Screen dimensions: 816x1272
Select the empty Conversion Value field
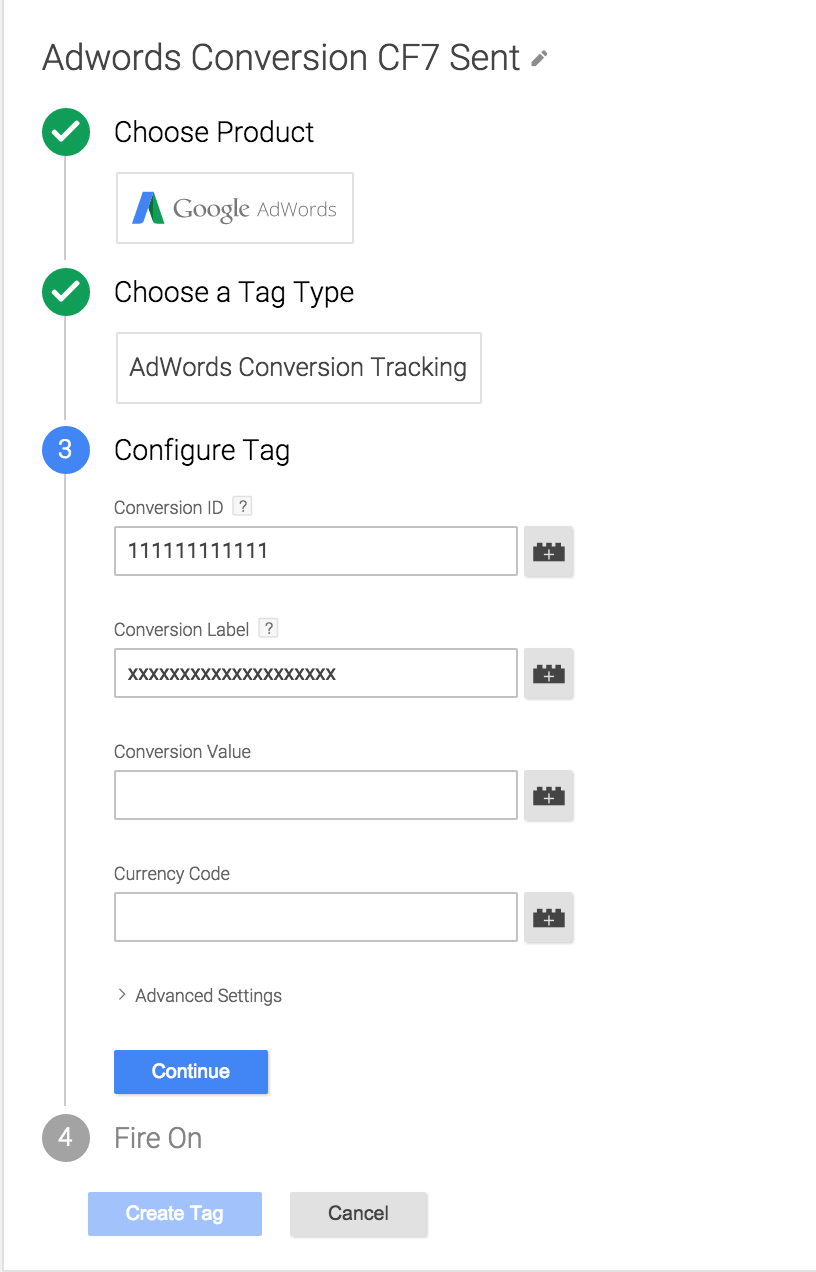316,795
